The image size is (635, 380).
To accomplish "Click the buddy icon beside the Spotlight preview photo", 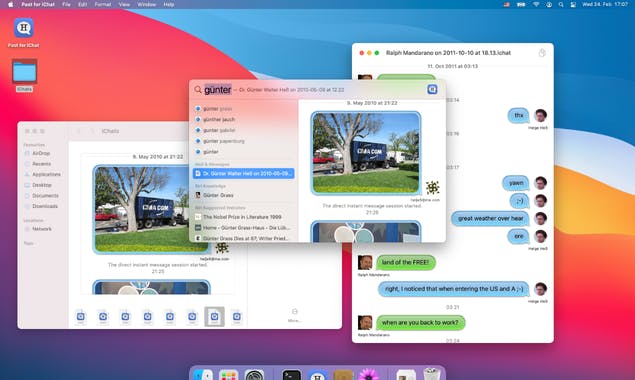I will [433, 188].
